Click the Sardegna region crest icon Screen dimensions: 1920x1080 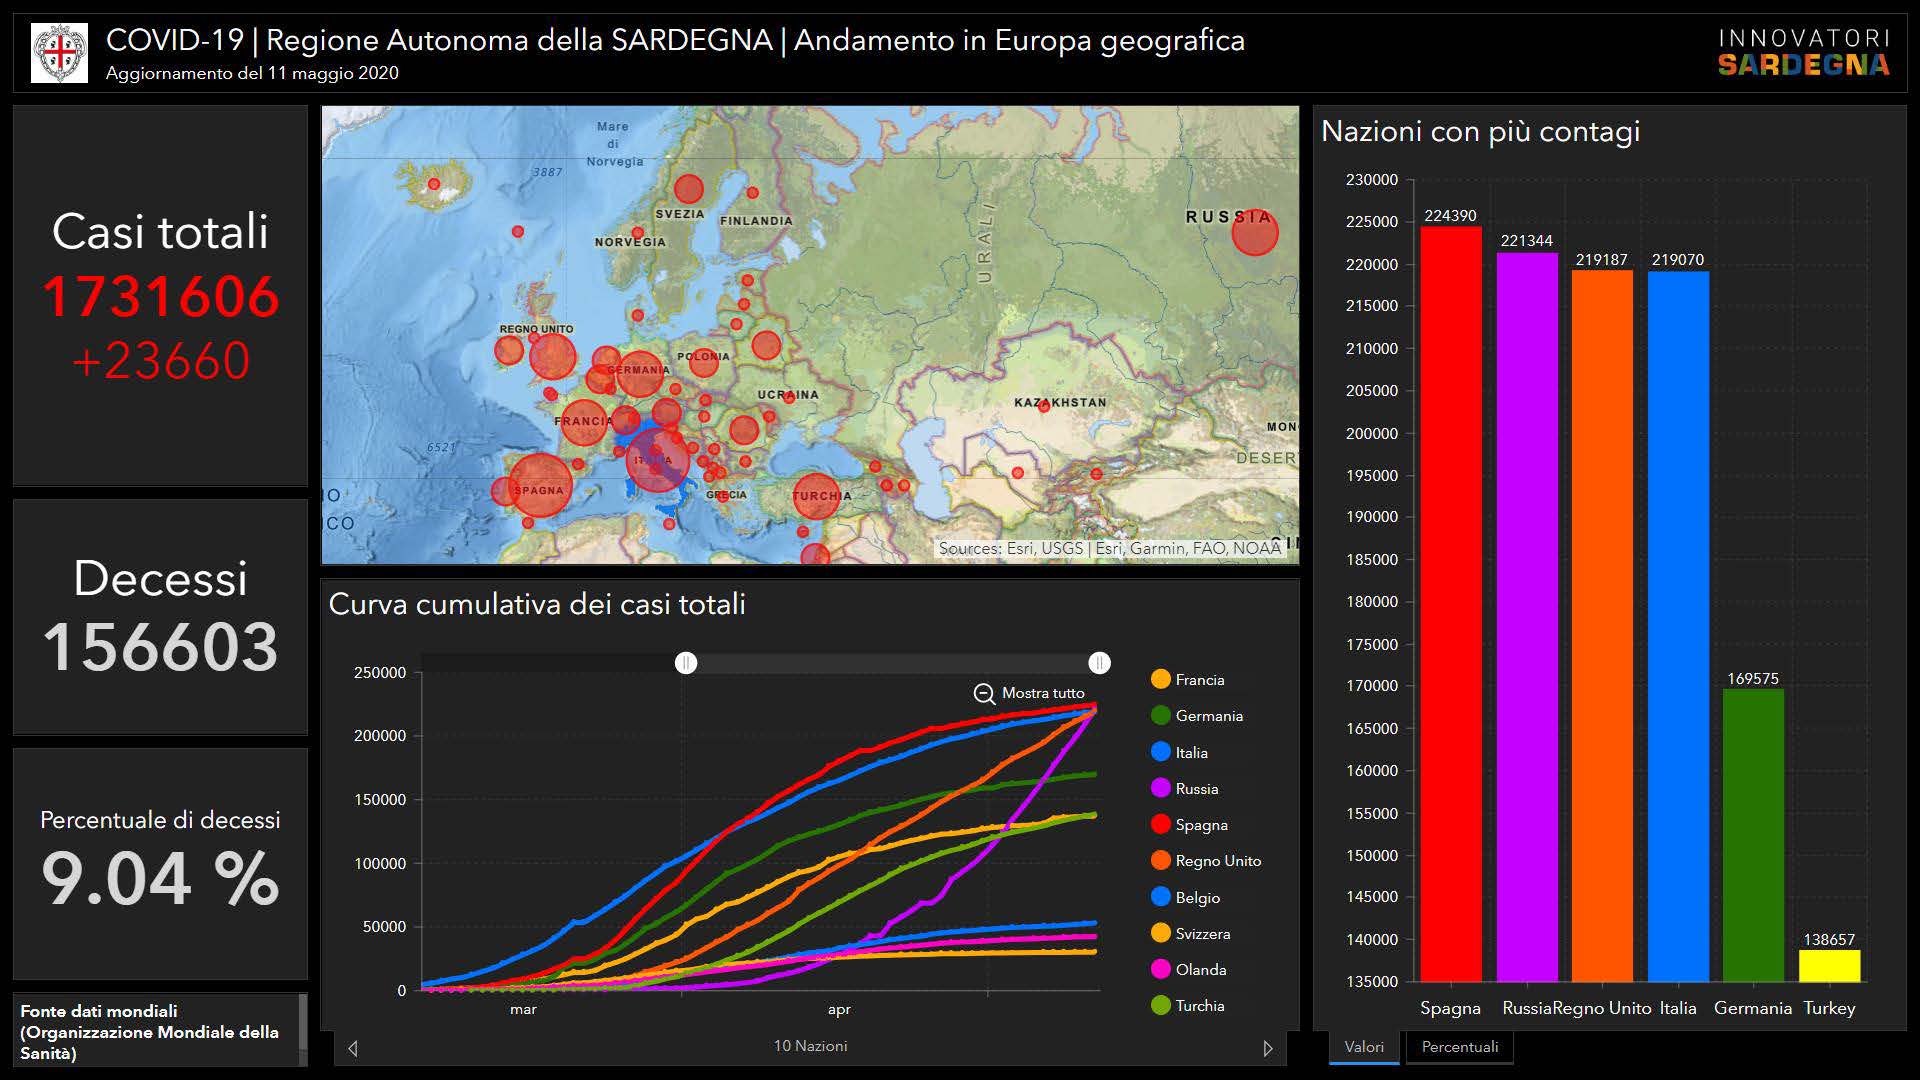click(59, 53)
